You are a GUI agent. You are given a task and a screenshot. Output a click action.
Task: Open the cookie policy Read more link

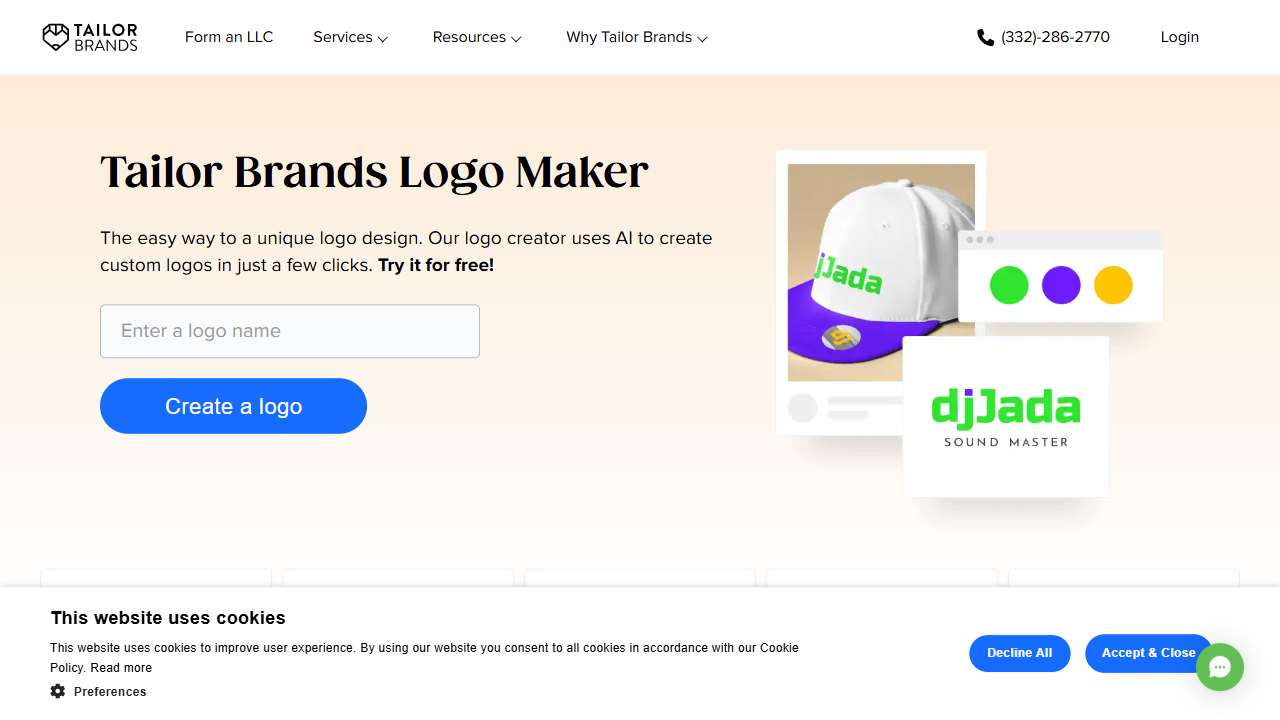[121, 668]
